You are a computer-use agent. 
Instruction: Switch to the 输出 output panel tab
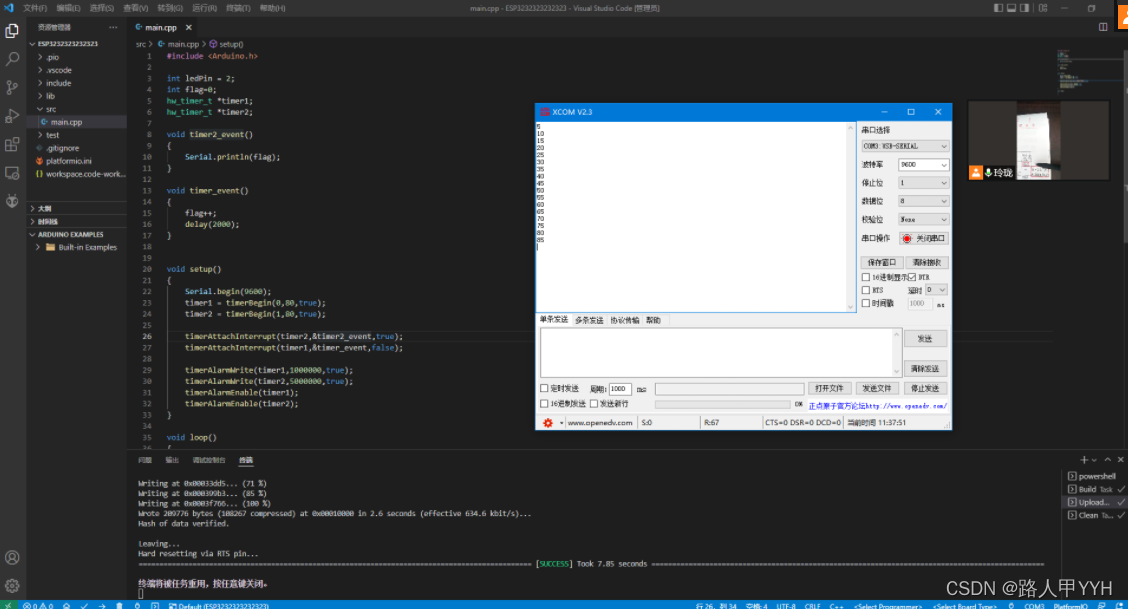(172, 460)
